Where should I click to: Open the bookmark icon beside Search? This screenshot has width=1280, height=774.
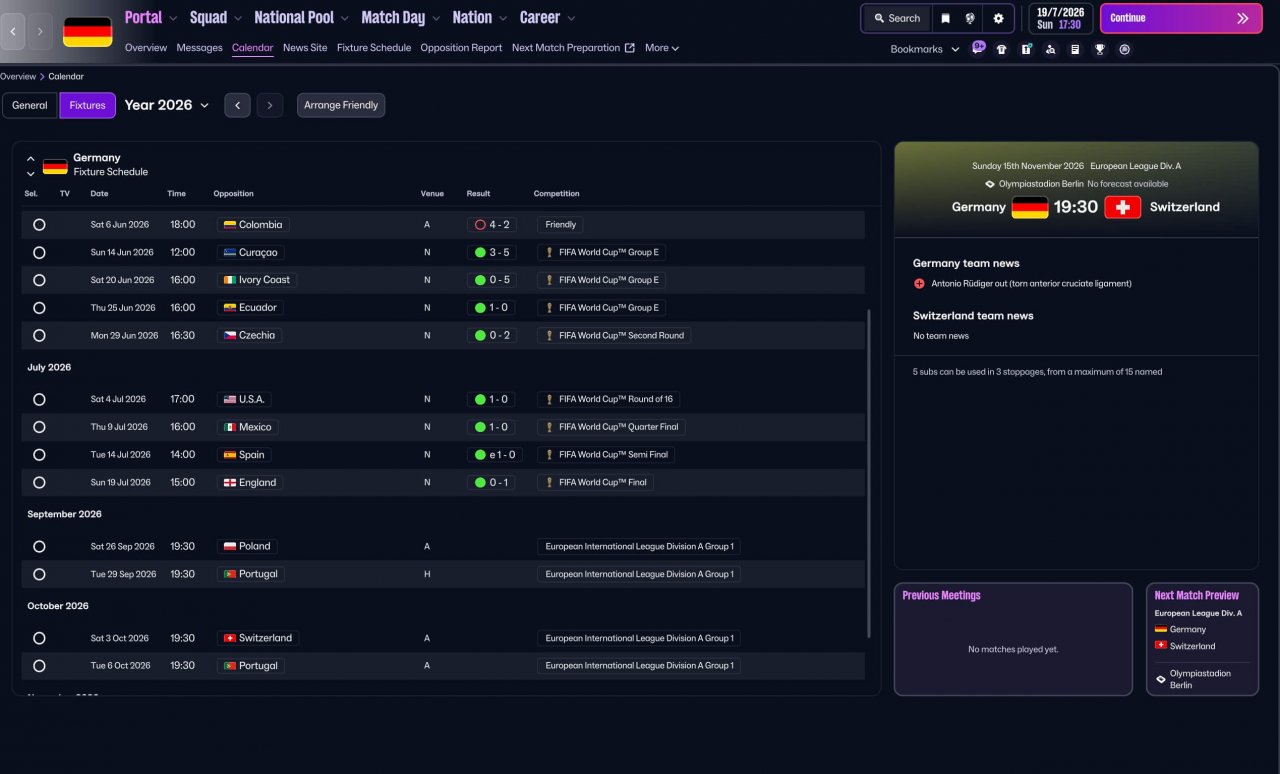pos(946,18)
